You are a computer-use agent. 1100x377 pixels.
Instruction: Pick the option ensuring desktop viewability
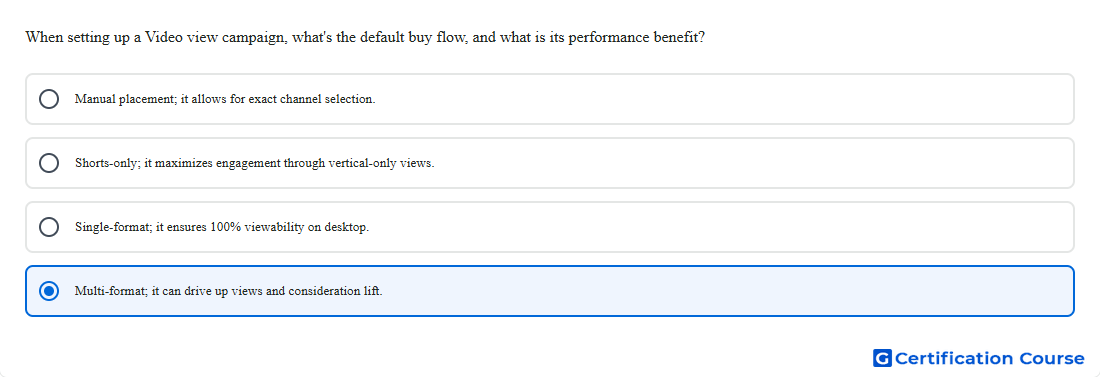(x=549, y=227)
